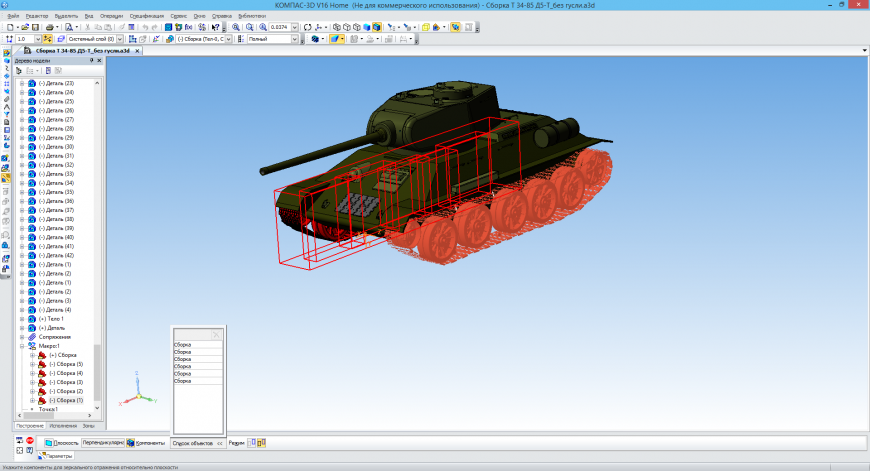Save the assembly with the floppy disk icon
This screenshot has height=471, width=870.
35,27
